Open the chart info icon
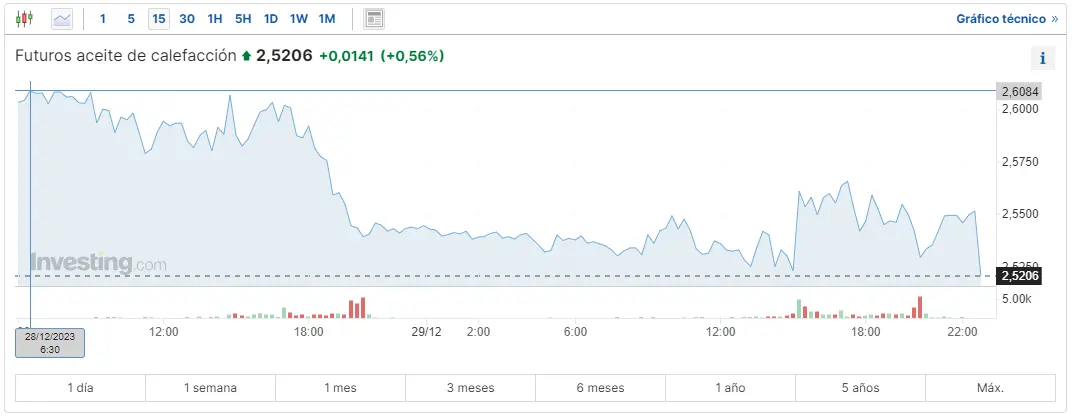The image size is (1072, 420). click(x=1042, y=58)
